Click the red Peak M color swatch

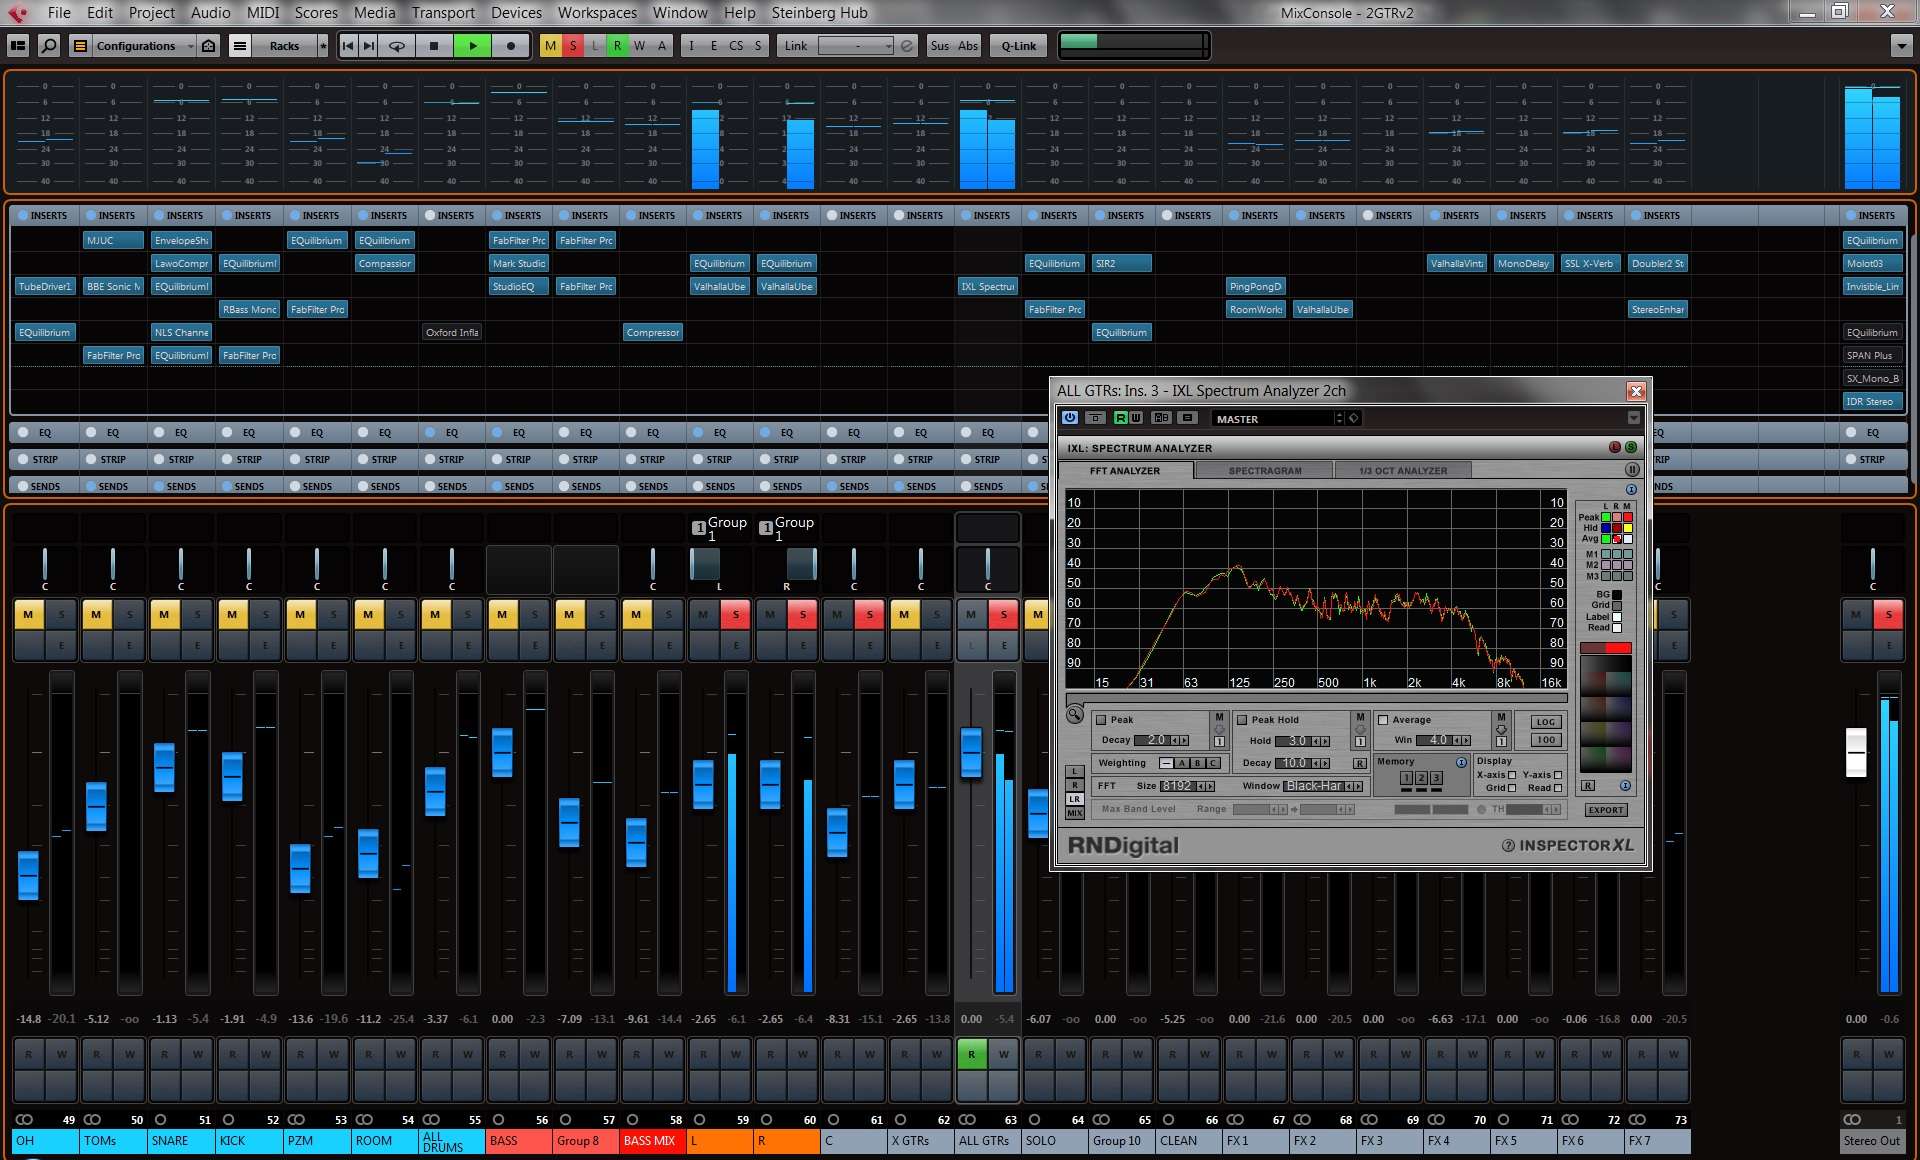(1627, 517)
